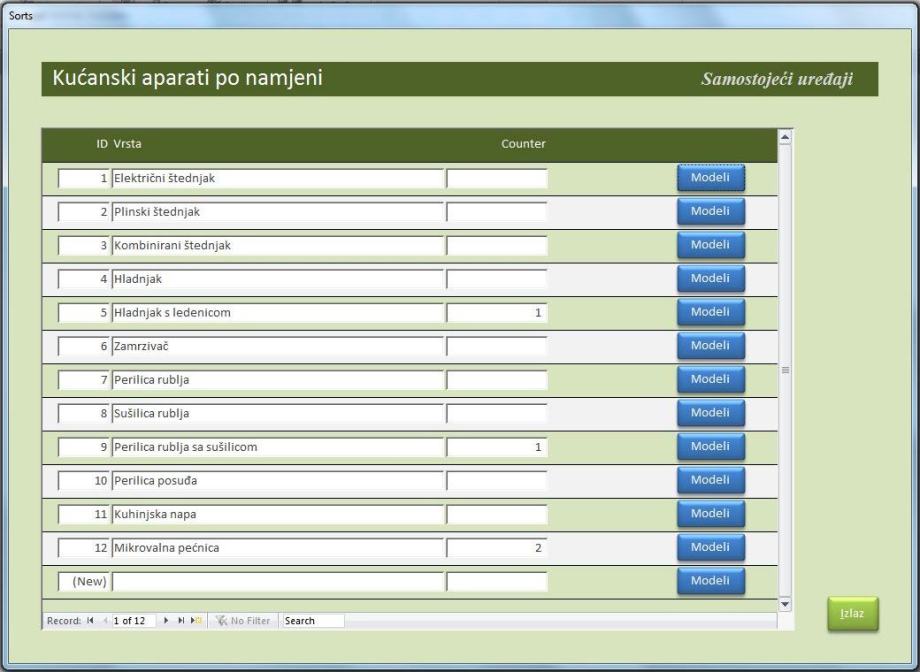Open Modeli for Hladnjak s ledenicom
Image resolution: width=920 pixels, height=672 pixels.
711,312
